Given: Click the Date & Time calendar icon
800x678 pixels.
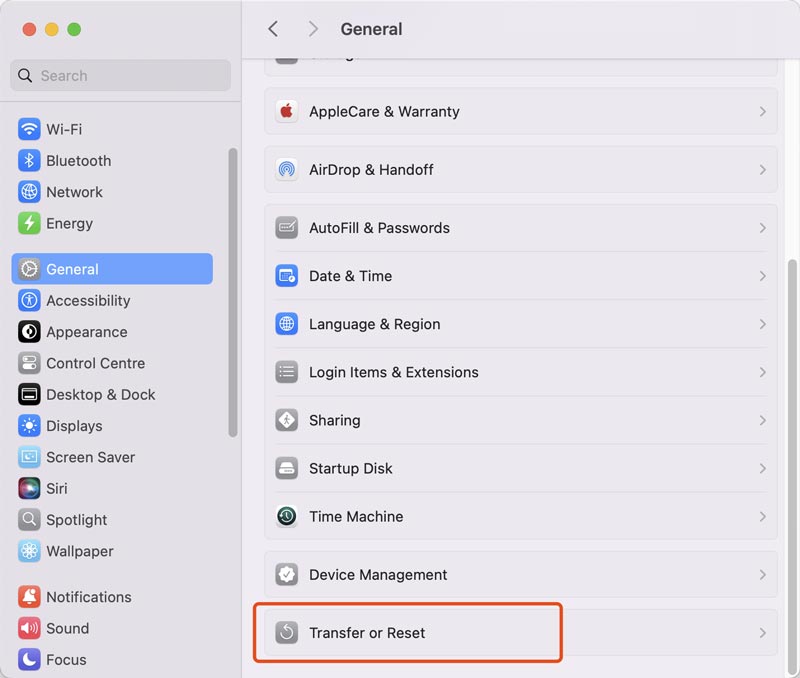Looking at the screenshot, I should [x=287, y=276].
